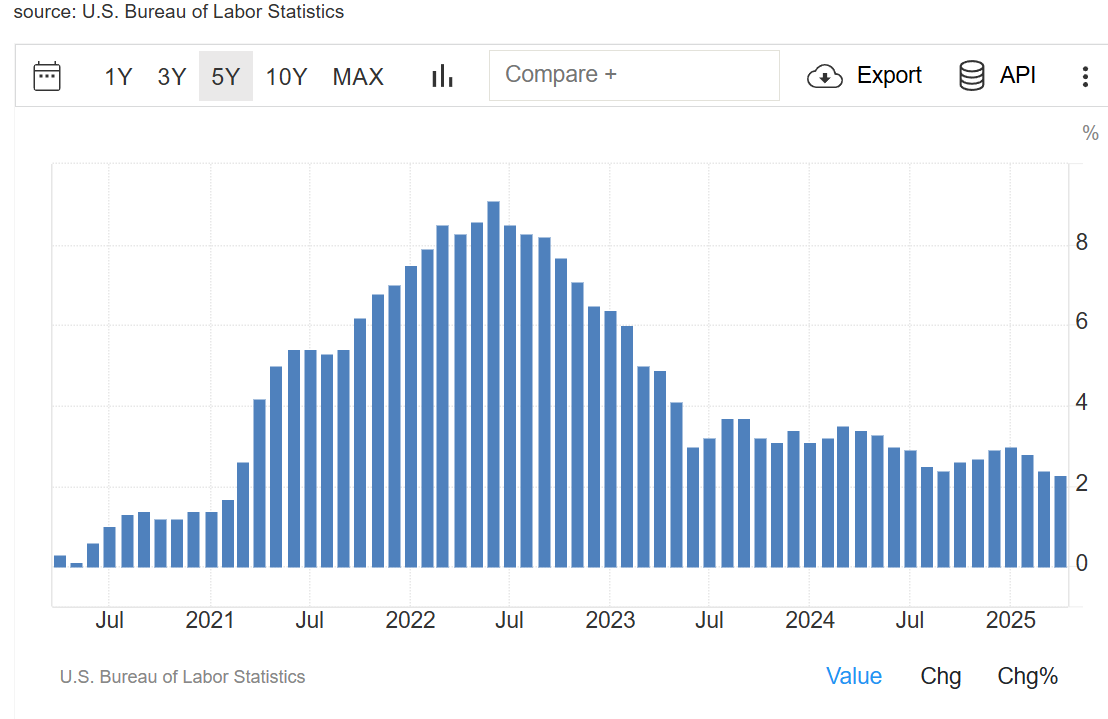This screenshot has height=719, width=1108.
Task: Click the 2 y-axis value label
Action: [1081, 483]
